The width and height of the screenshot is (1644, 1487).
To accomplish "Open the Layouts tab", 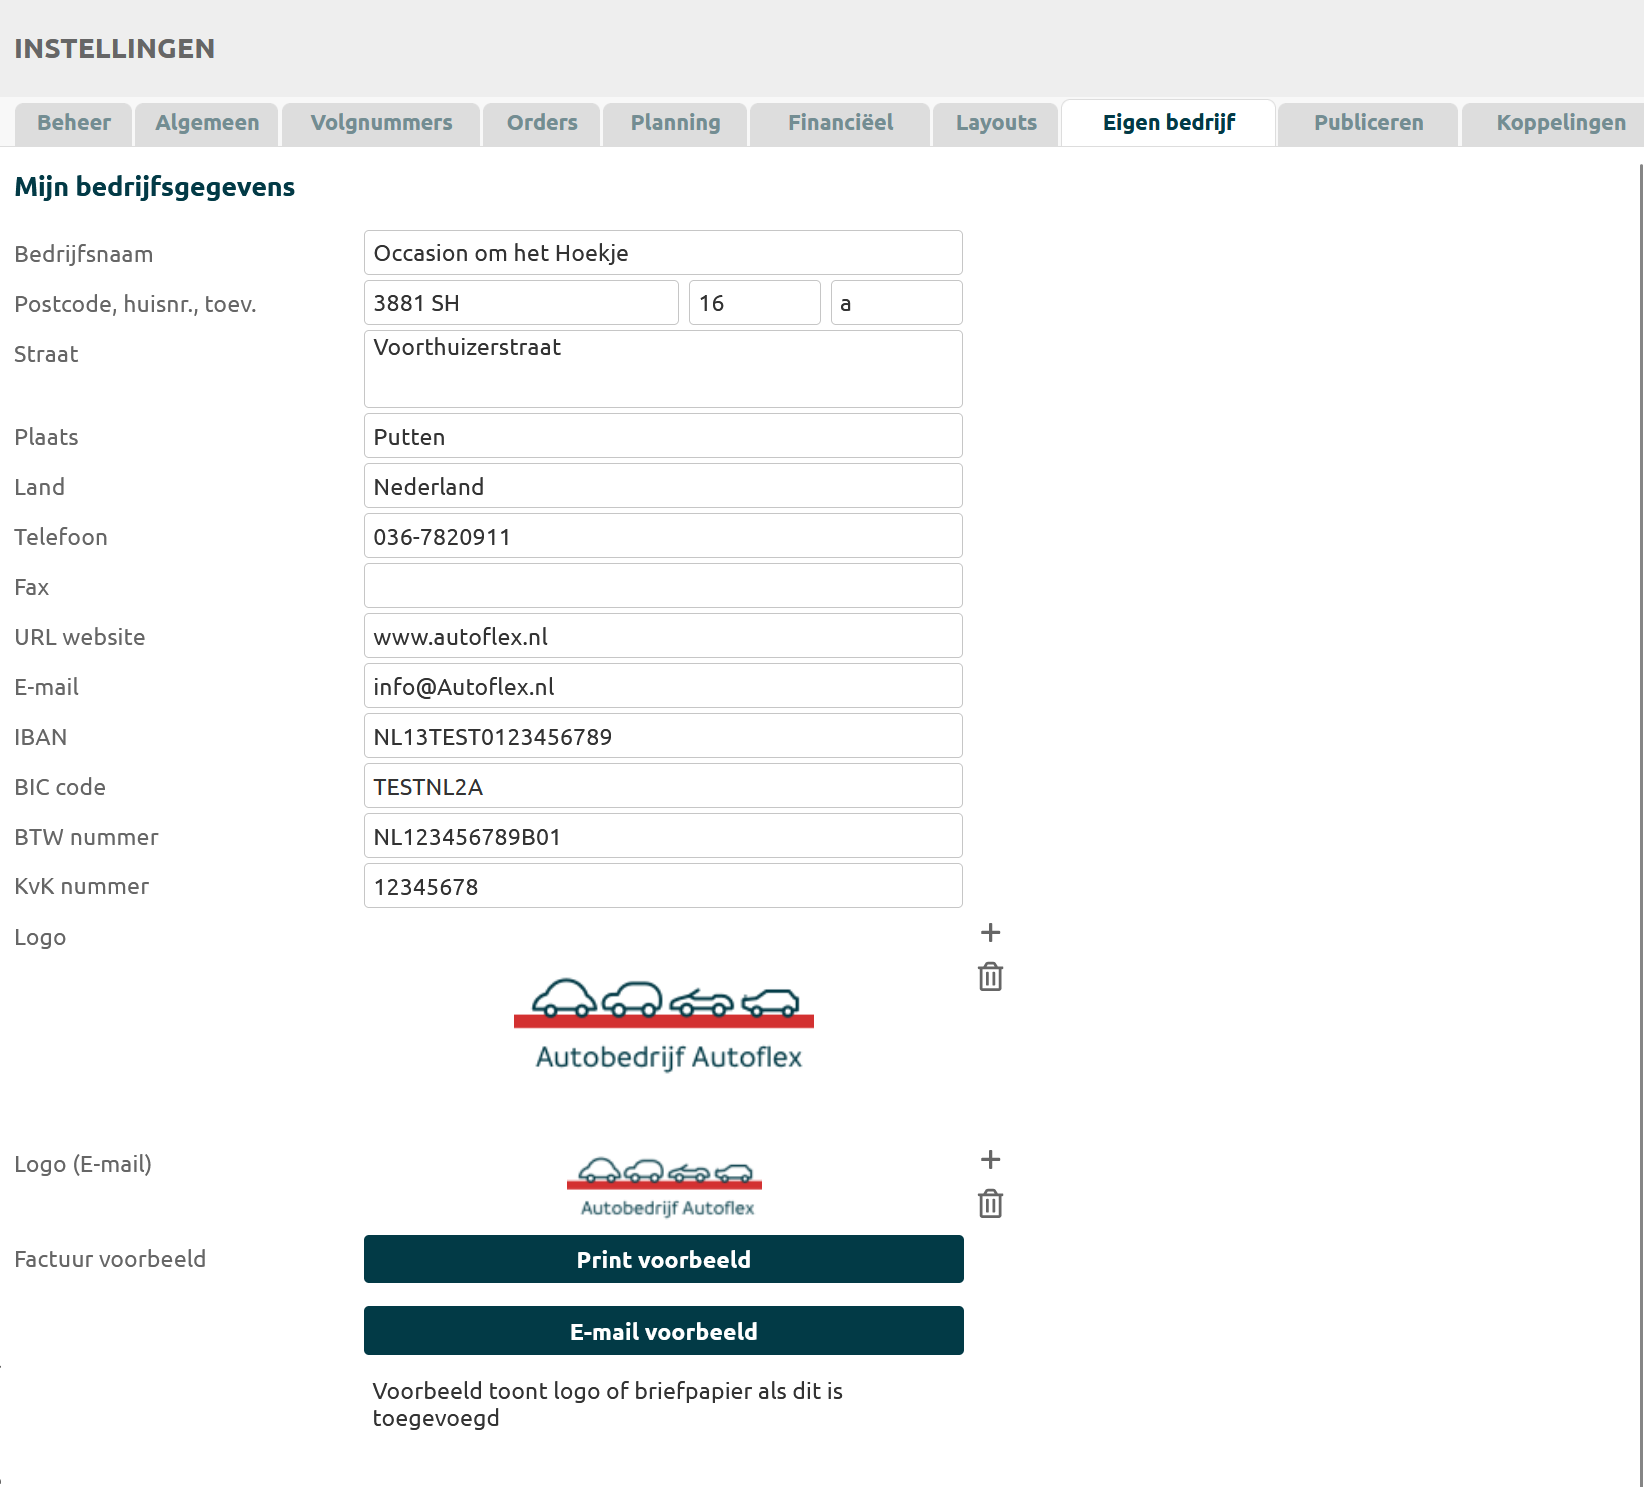I will [996, 123].
